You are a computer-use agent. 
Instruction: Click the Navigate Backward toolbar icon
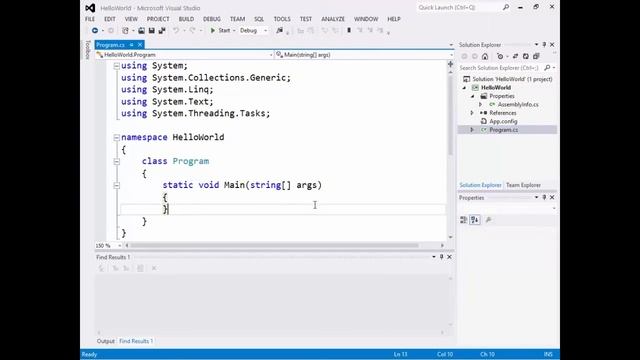point(95,31)
